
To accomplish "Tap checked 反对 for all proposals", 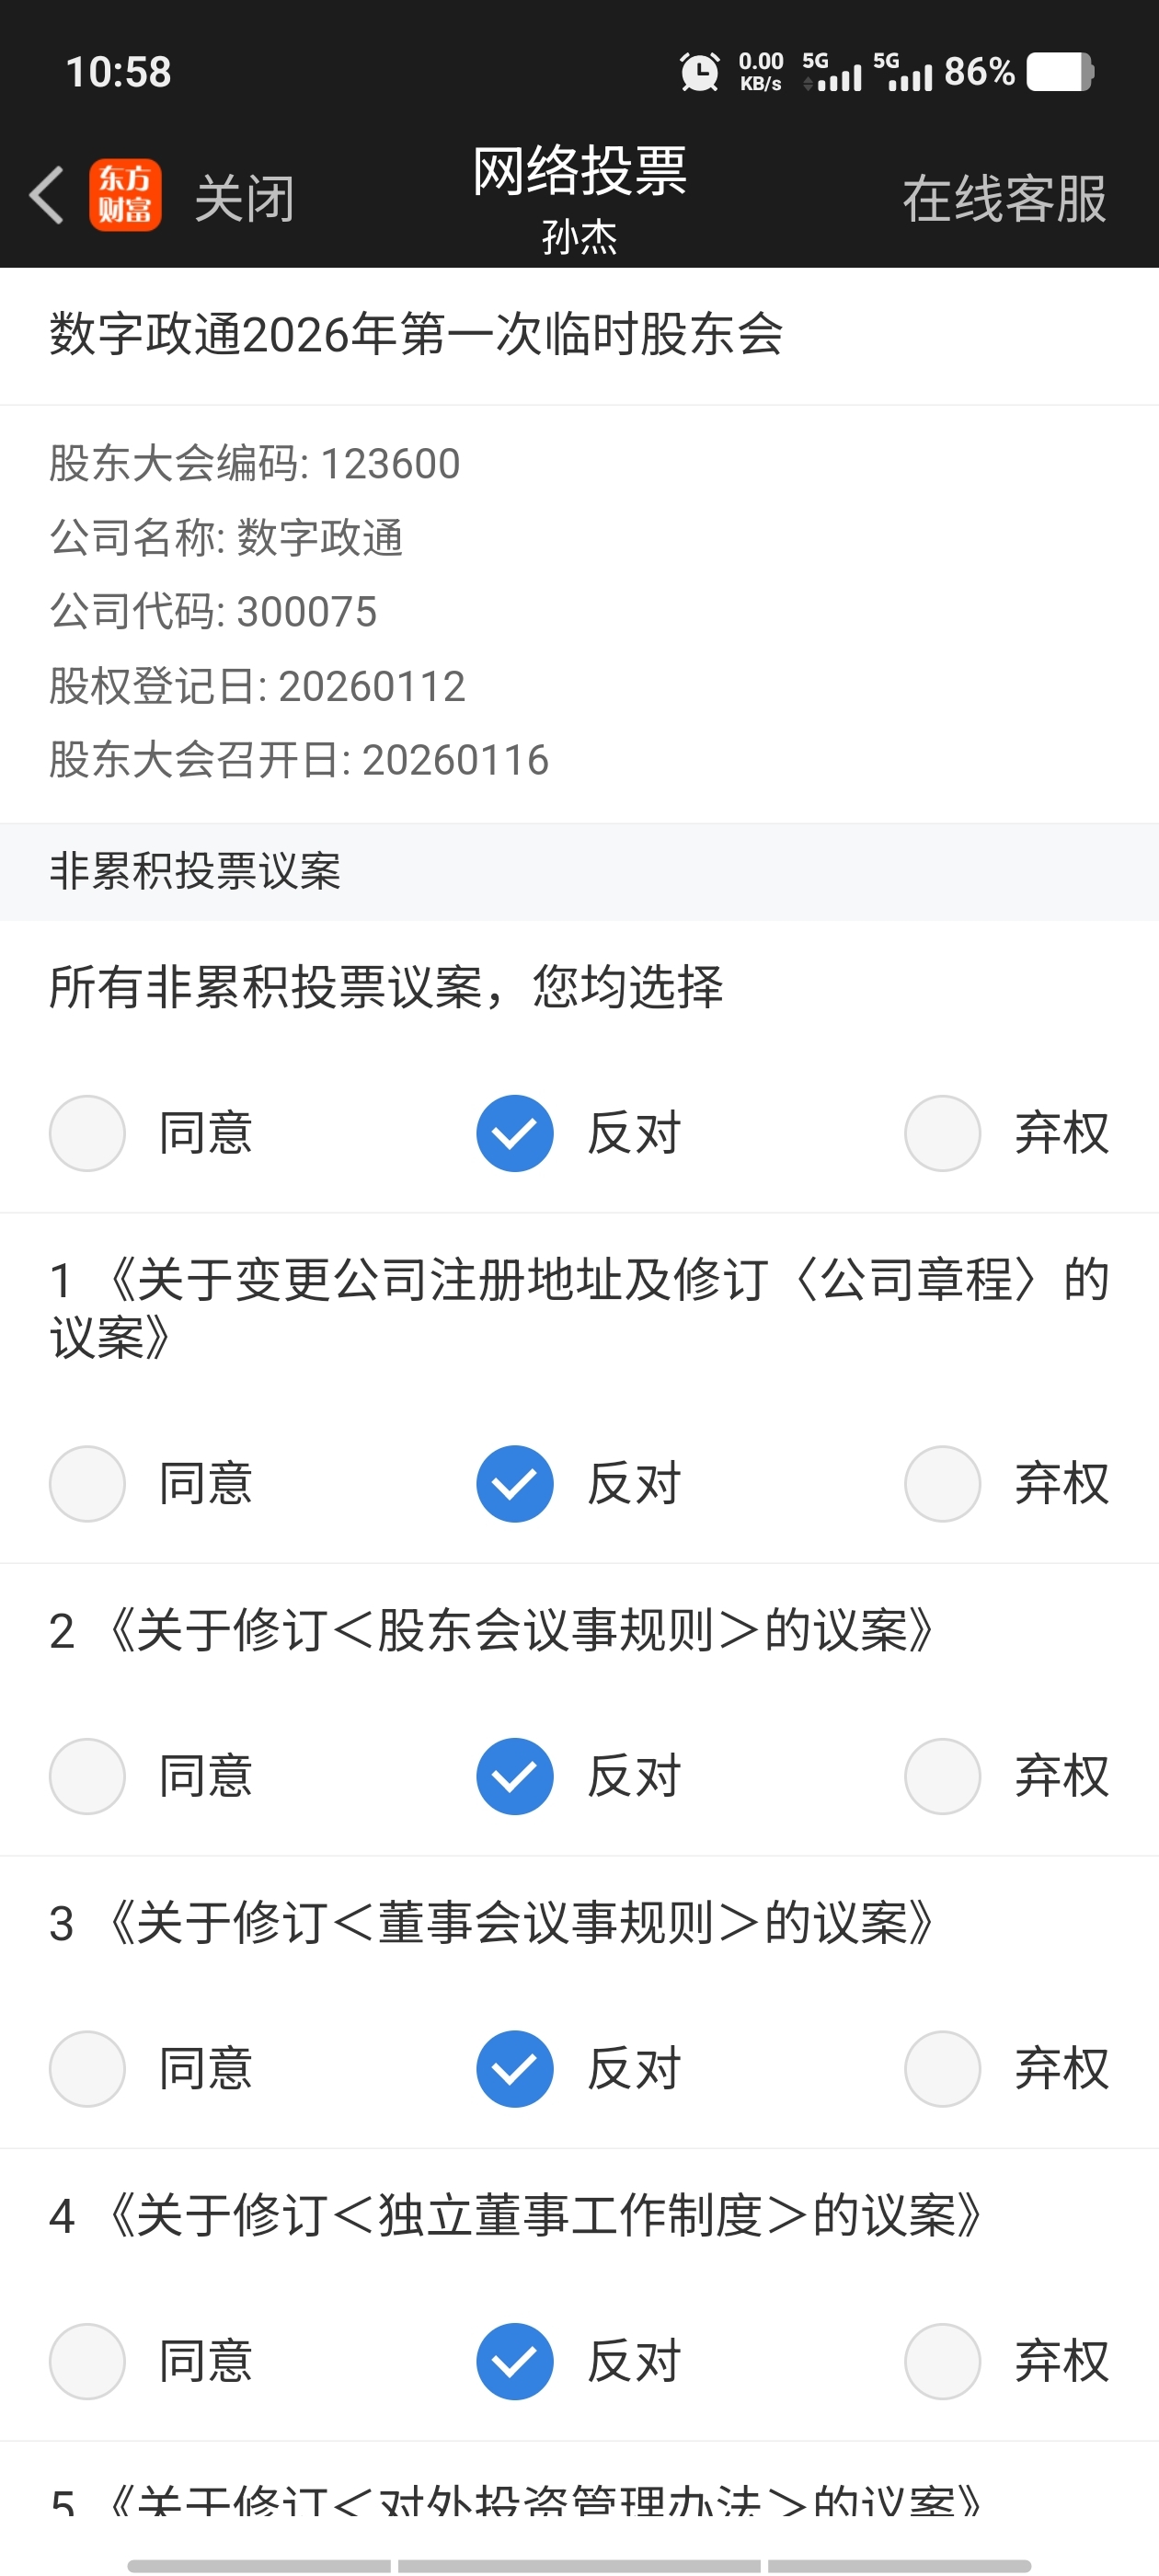I will point(515,1133).
